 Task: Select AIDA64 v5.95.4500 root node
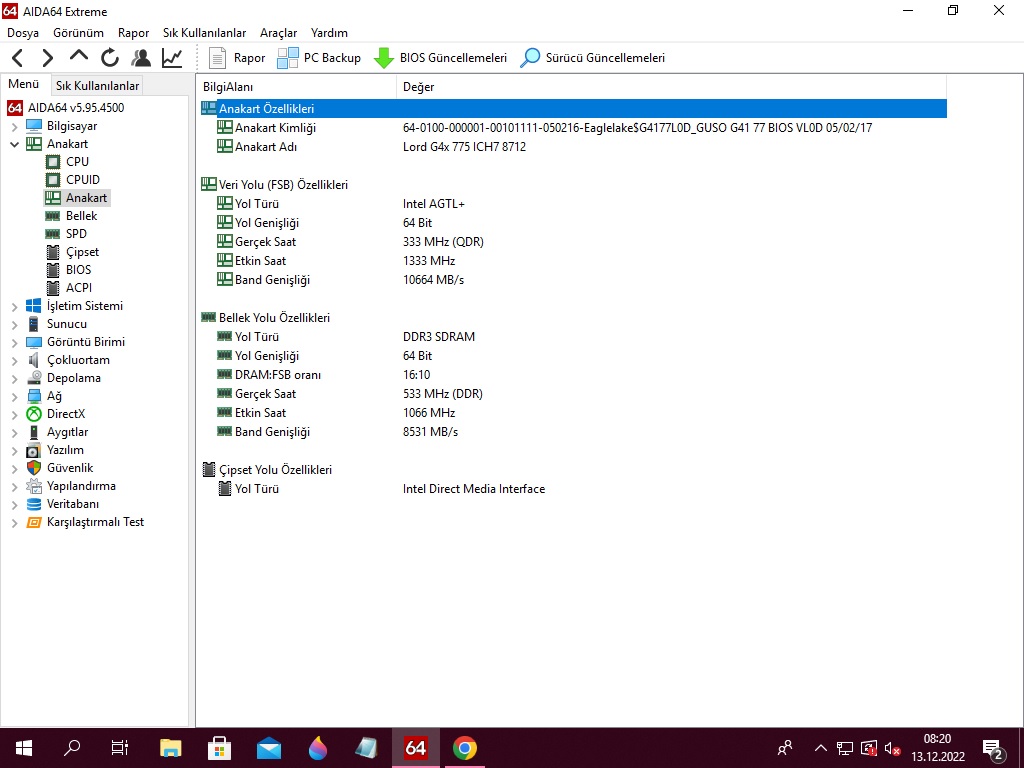tap(76, 108)
